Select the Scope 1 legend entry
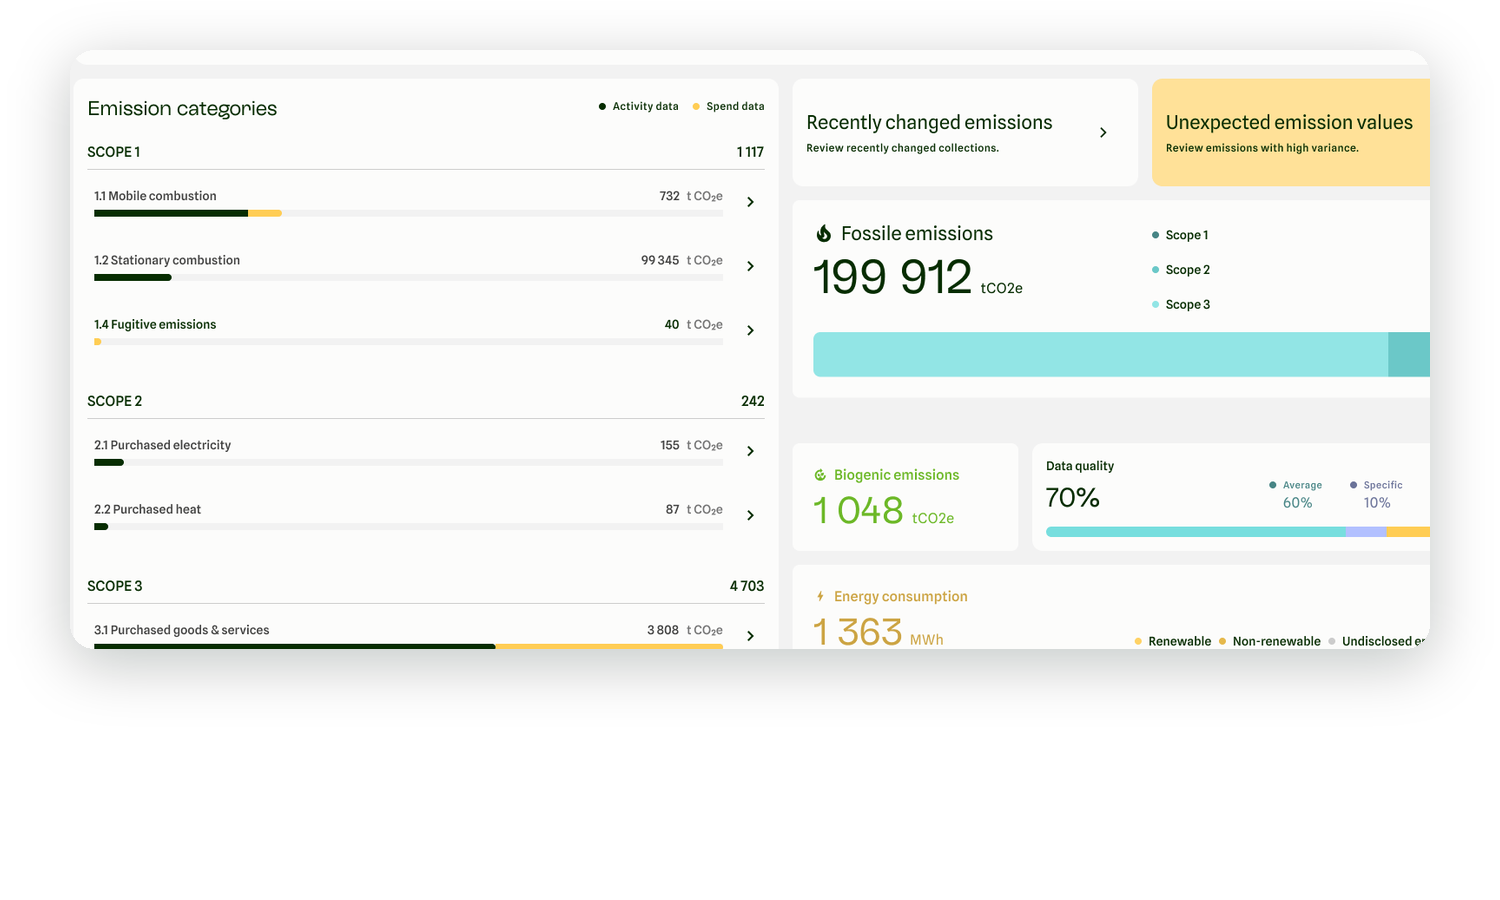 pyautogui.click(x=1180, y=235)
